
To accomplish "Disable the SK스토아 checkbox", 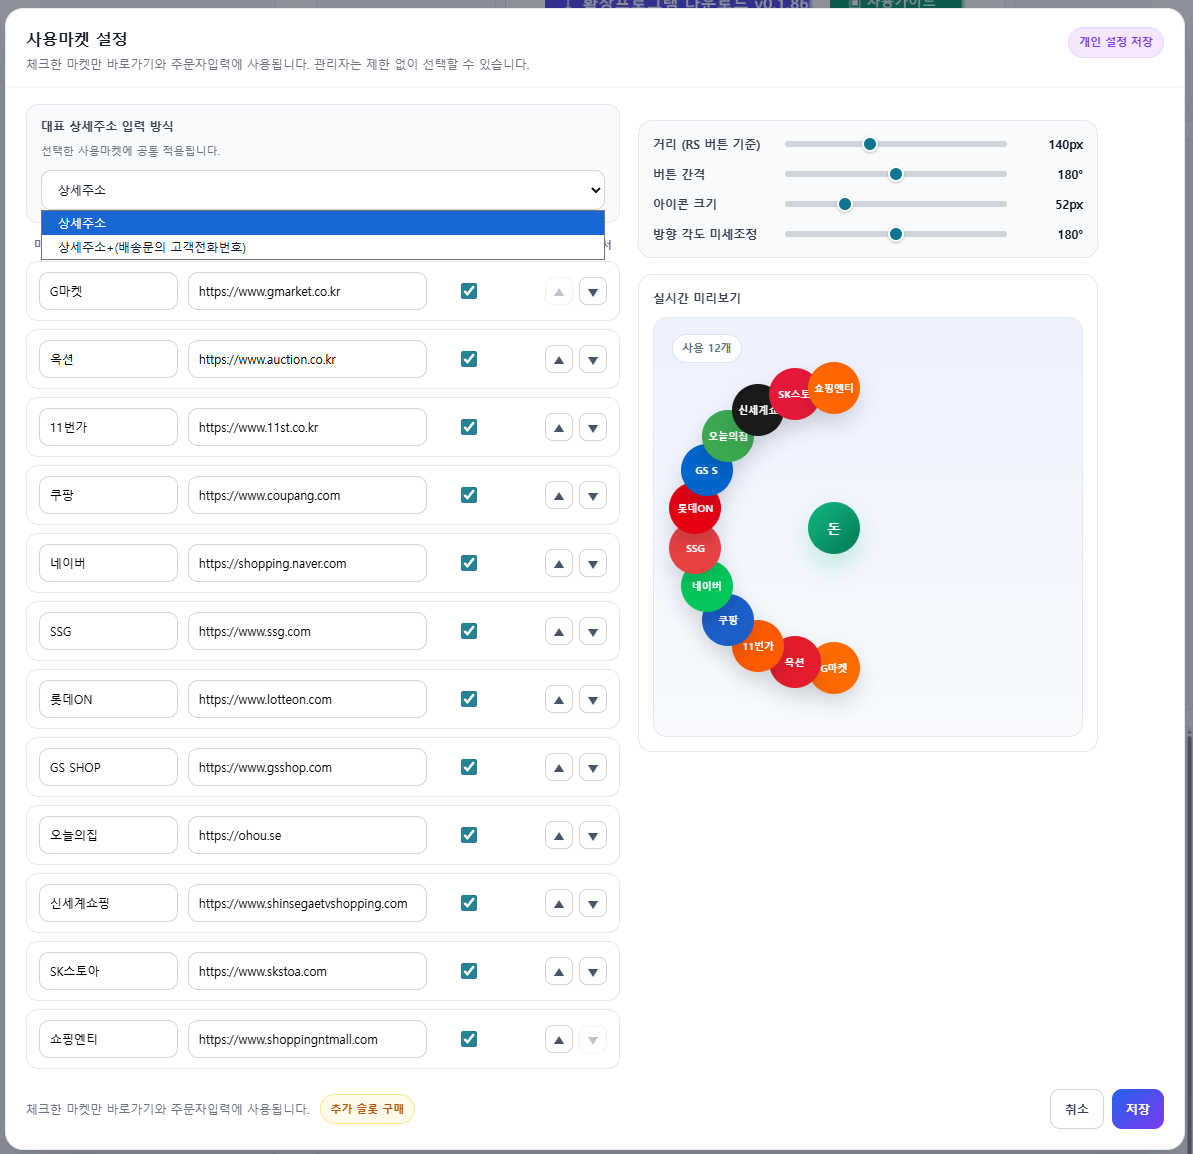I will (469, 971).
